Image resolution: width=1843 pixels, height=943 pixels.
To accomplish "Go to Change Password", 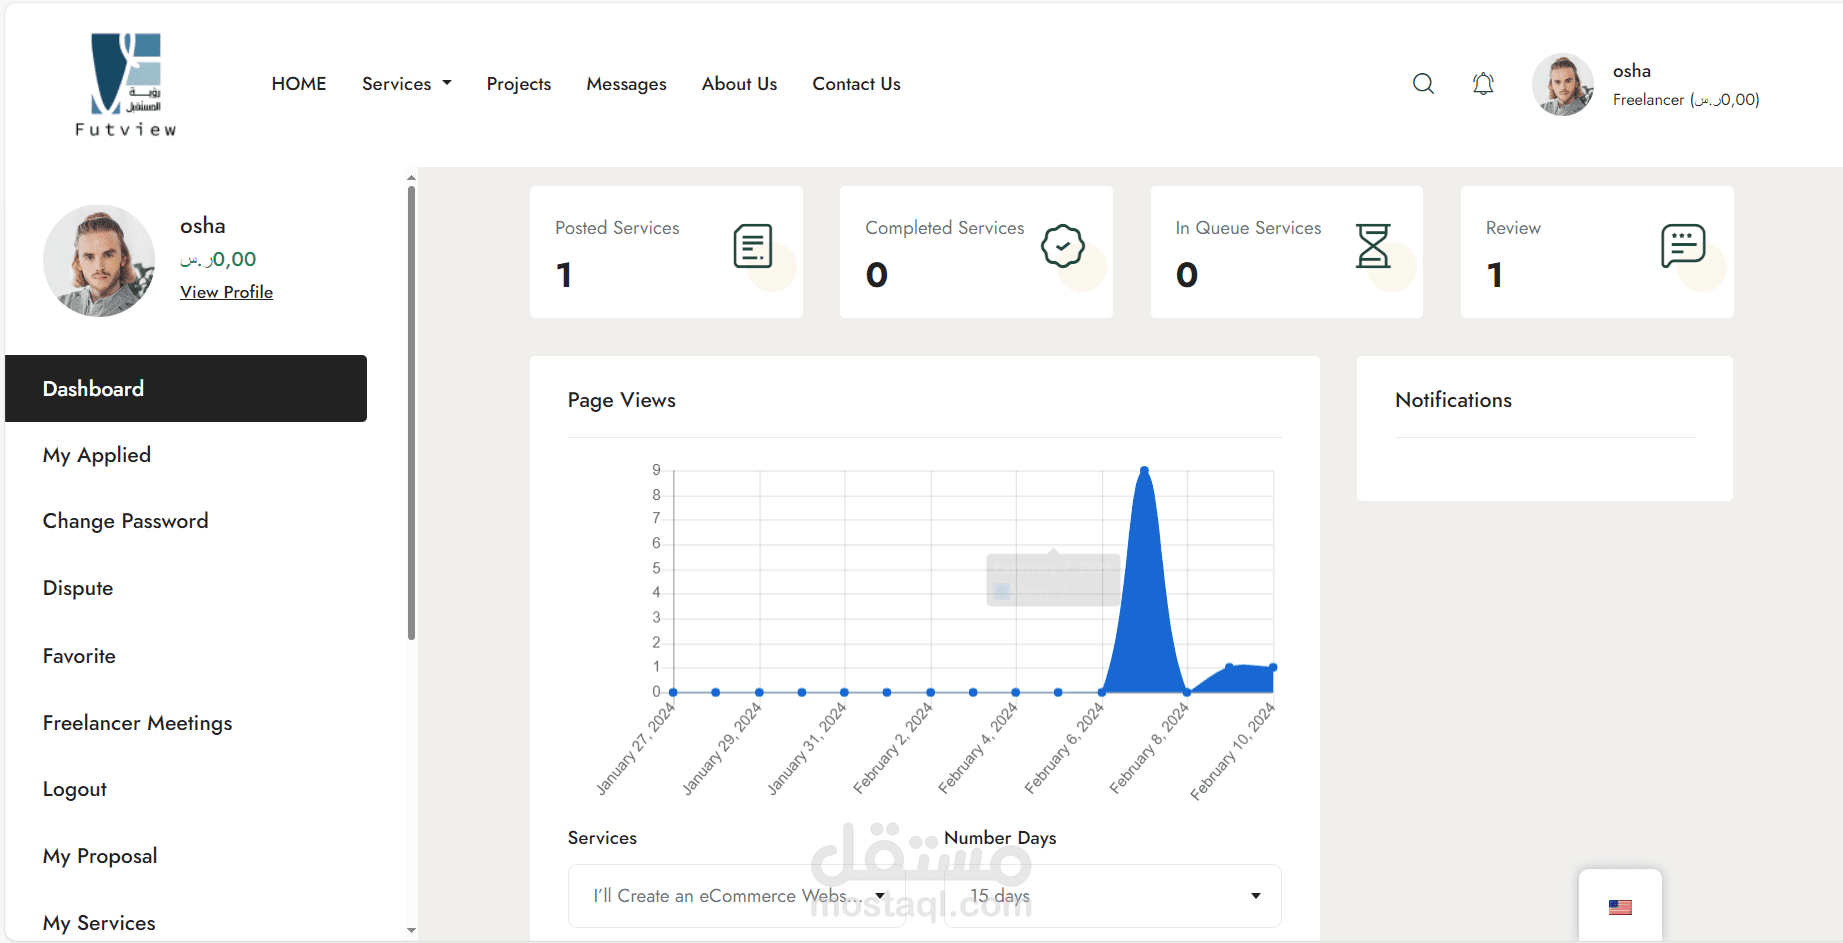I will click(126, 521).
